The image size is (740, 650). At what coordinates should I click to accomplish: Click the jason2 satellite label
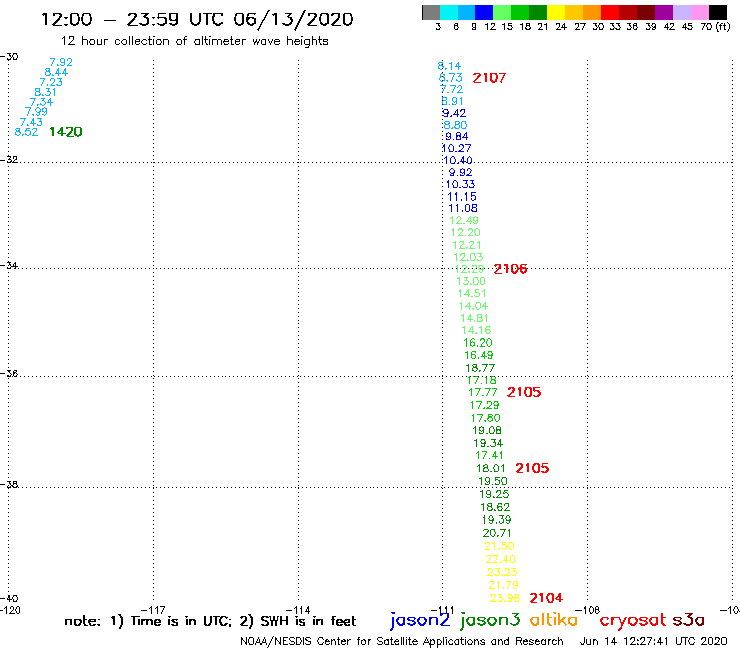(x=420, y=620)
